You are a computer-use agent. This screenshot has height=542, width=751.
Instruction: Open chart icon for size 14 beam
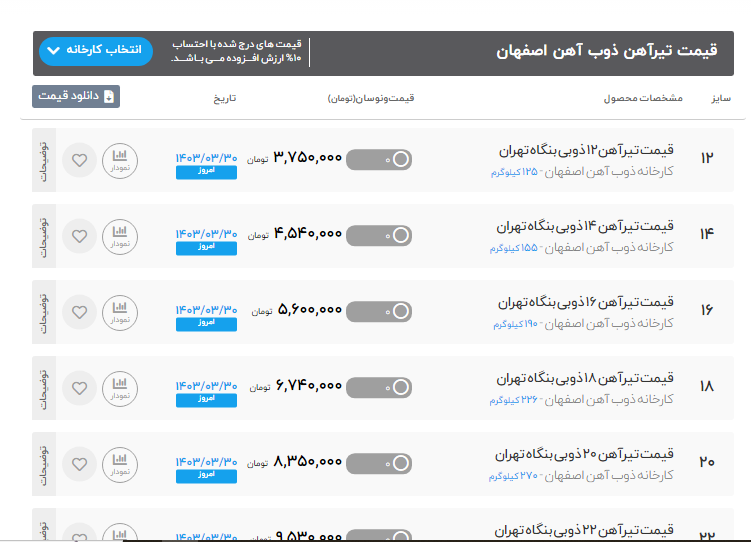tap(120, 236)
